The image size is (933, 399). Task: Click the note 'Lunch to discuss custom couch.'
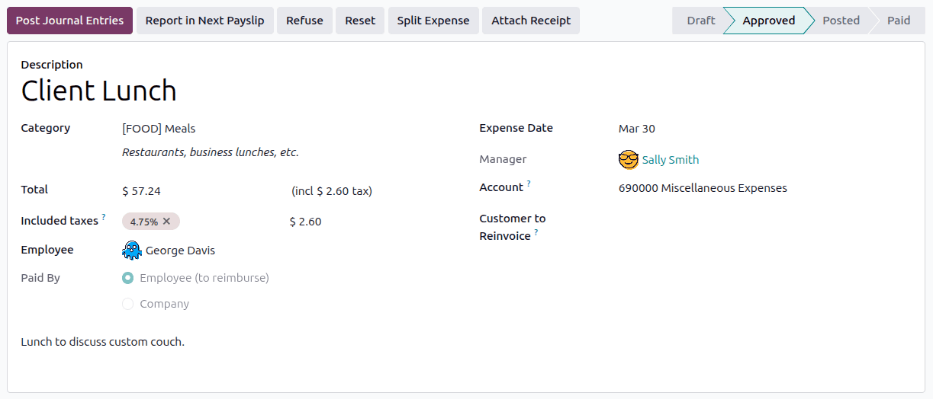(103, 343)
